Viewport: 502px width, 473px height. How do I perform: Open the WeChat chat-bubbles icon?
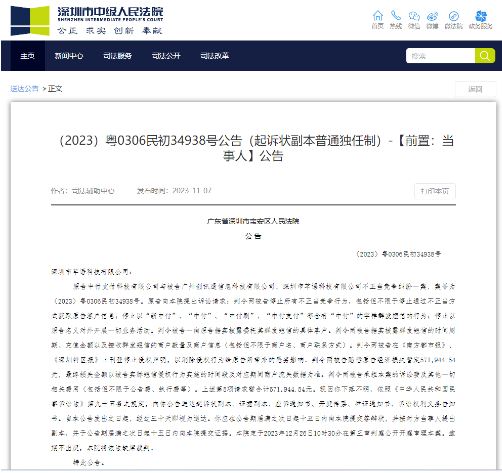click(414, 16)
